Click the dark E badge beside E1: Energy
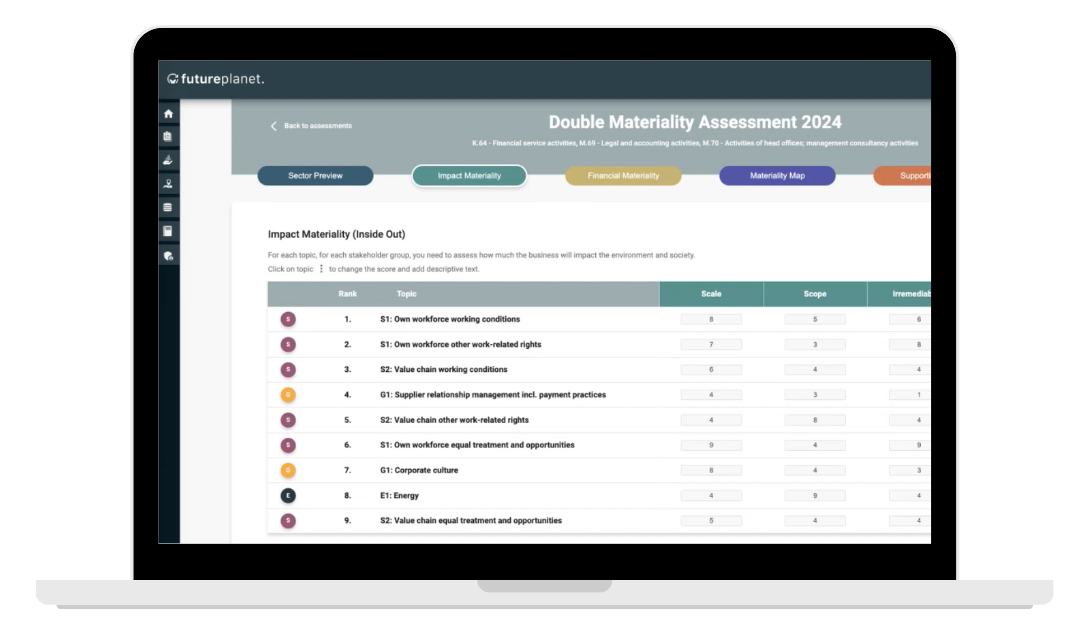Image resolution: width=1069 pixels, height=623 pixels. pos(288,496)
